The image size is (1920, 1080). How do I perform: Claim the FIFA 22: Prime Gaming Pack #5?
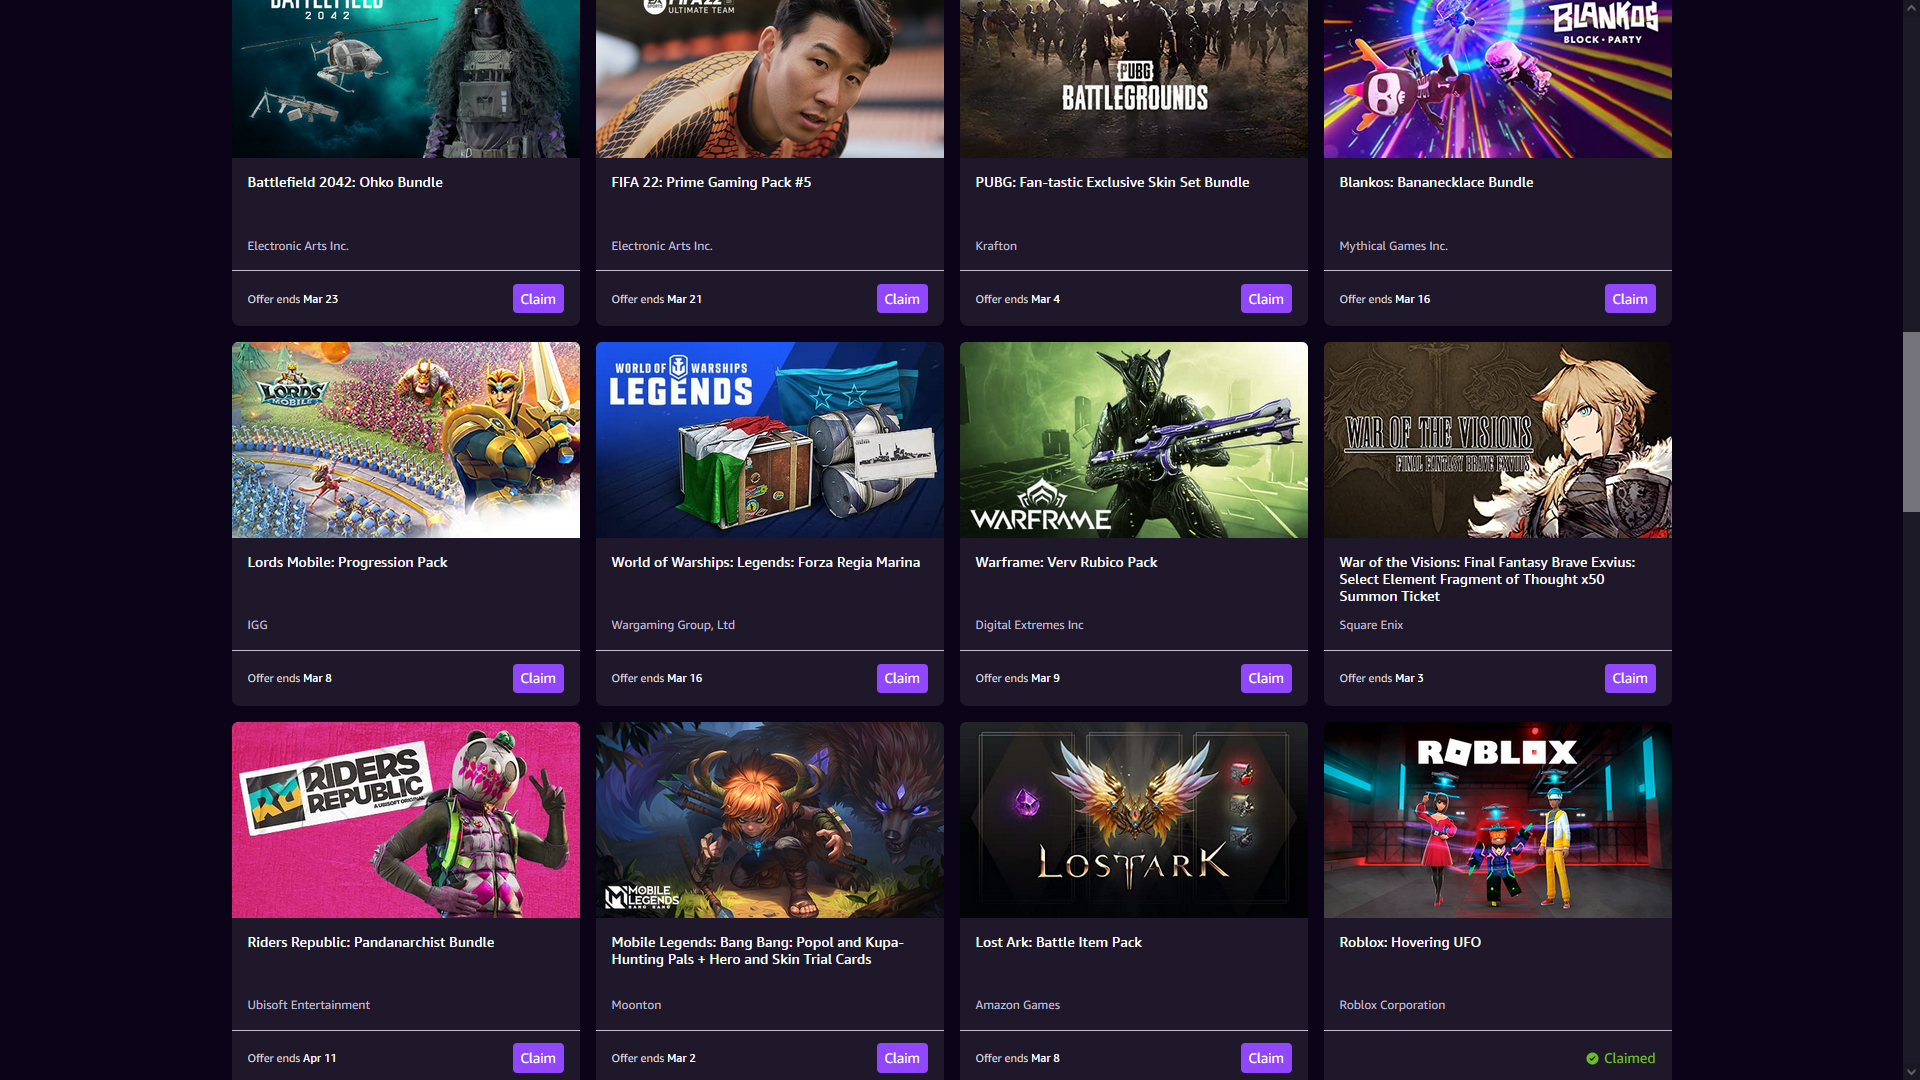click(902, 299)
